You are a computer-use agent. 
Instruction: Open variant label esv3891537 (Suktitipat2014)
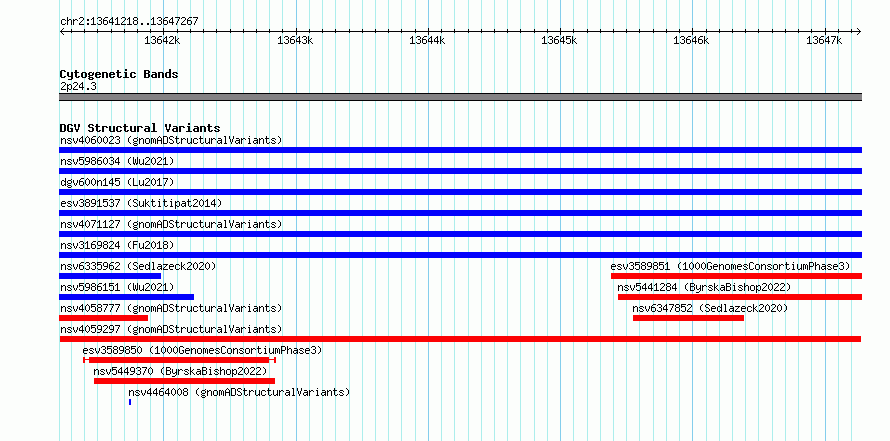(141, 203)
